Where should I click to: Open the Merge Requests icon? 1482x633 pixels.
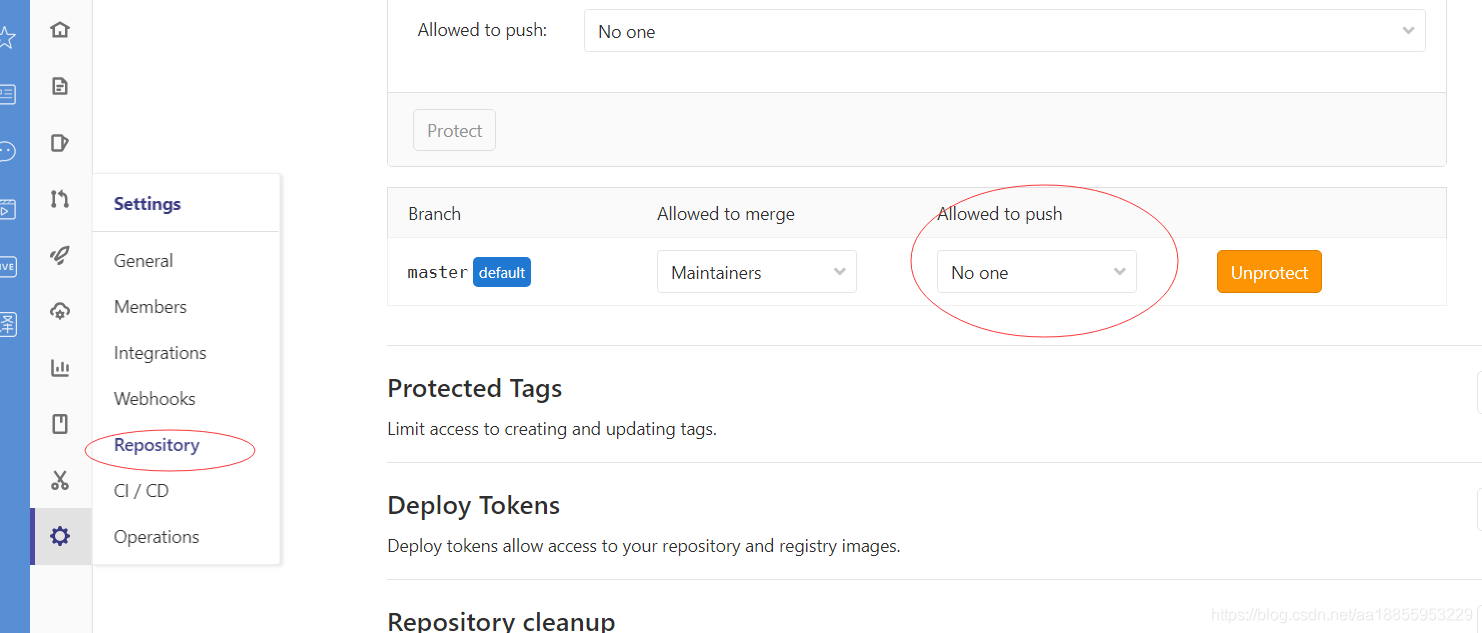pyautogui.click(x=60, y=199)
